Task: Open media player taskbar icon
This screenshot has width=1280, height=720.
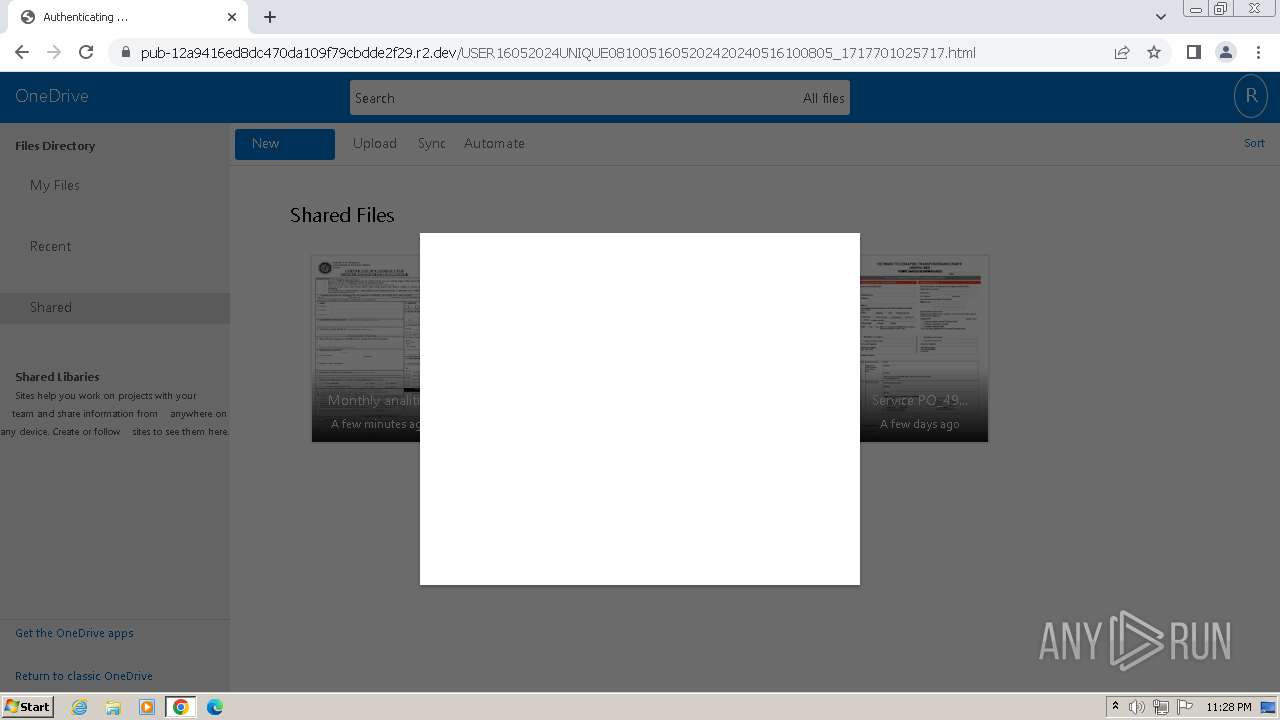Action: 147,707
